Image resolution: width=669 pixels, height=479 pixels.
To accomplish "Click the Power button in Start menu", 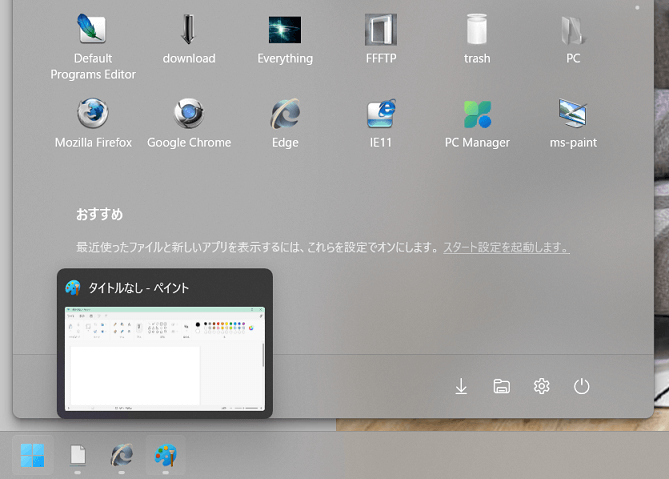I will coord(582,386).
